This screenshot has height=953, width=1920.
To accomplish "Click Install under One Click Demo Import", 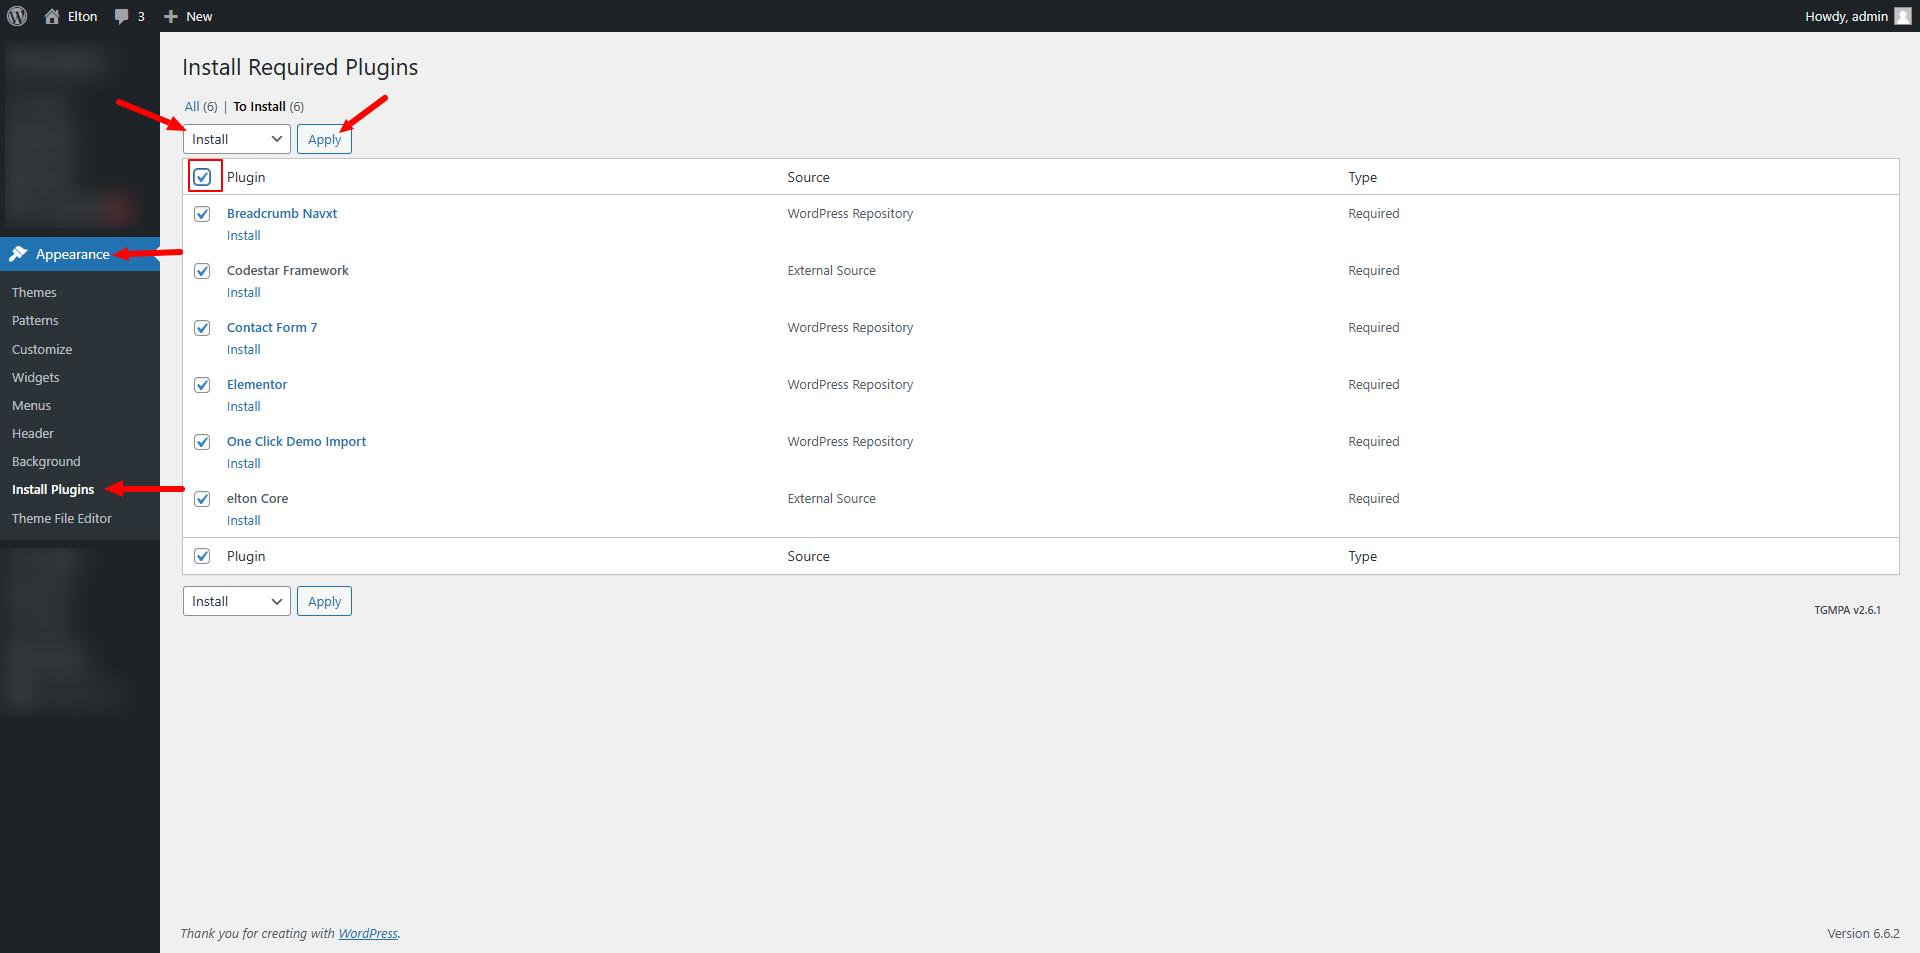I will tap(243, 464).
